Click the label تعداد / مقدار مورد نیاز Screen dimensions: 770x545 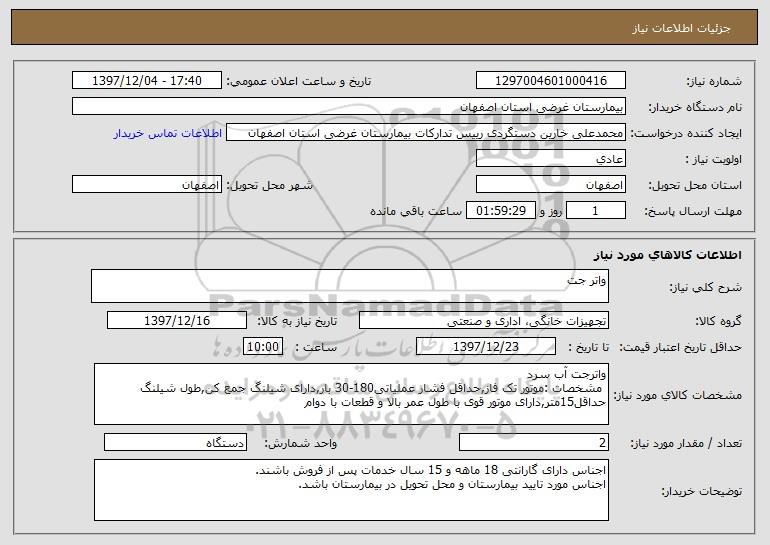686,443
